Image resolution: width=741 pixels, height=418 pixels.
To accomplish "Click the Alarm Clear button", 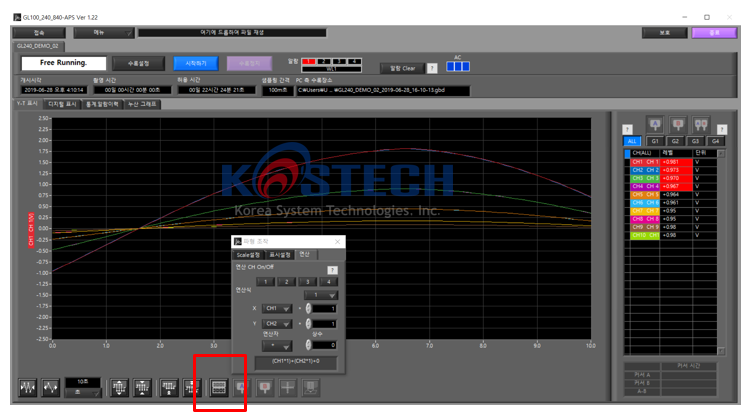I will click(x=403, y=68).
